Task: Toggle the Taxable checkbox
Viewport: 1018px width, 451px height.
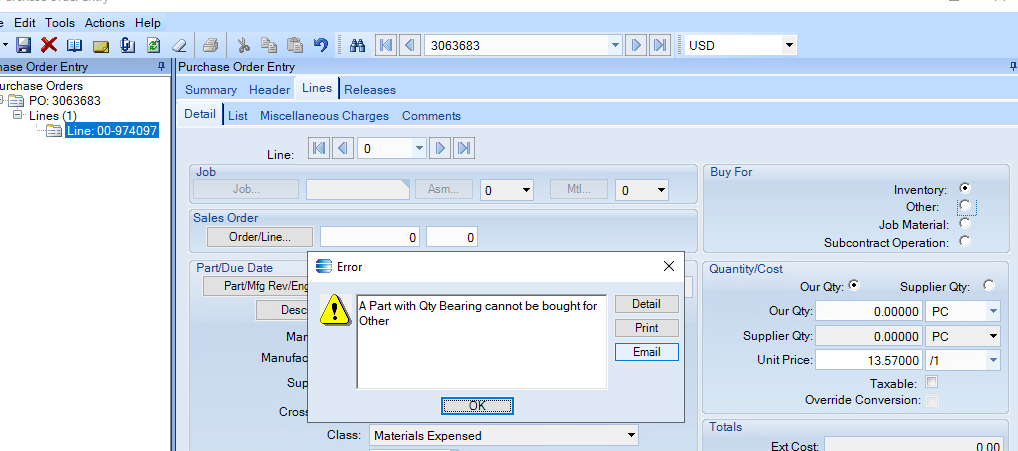Action: pos(932,382)
